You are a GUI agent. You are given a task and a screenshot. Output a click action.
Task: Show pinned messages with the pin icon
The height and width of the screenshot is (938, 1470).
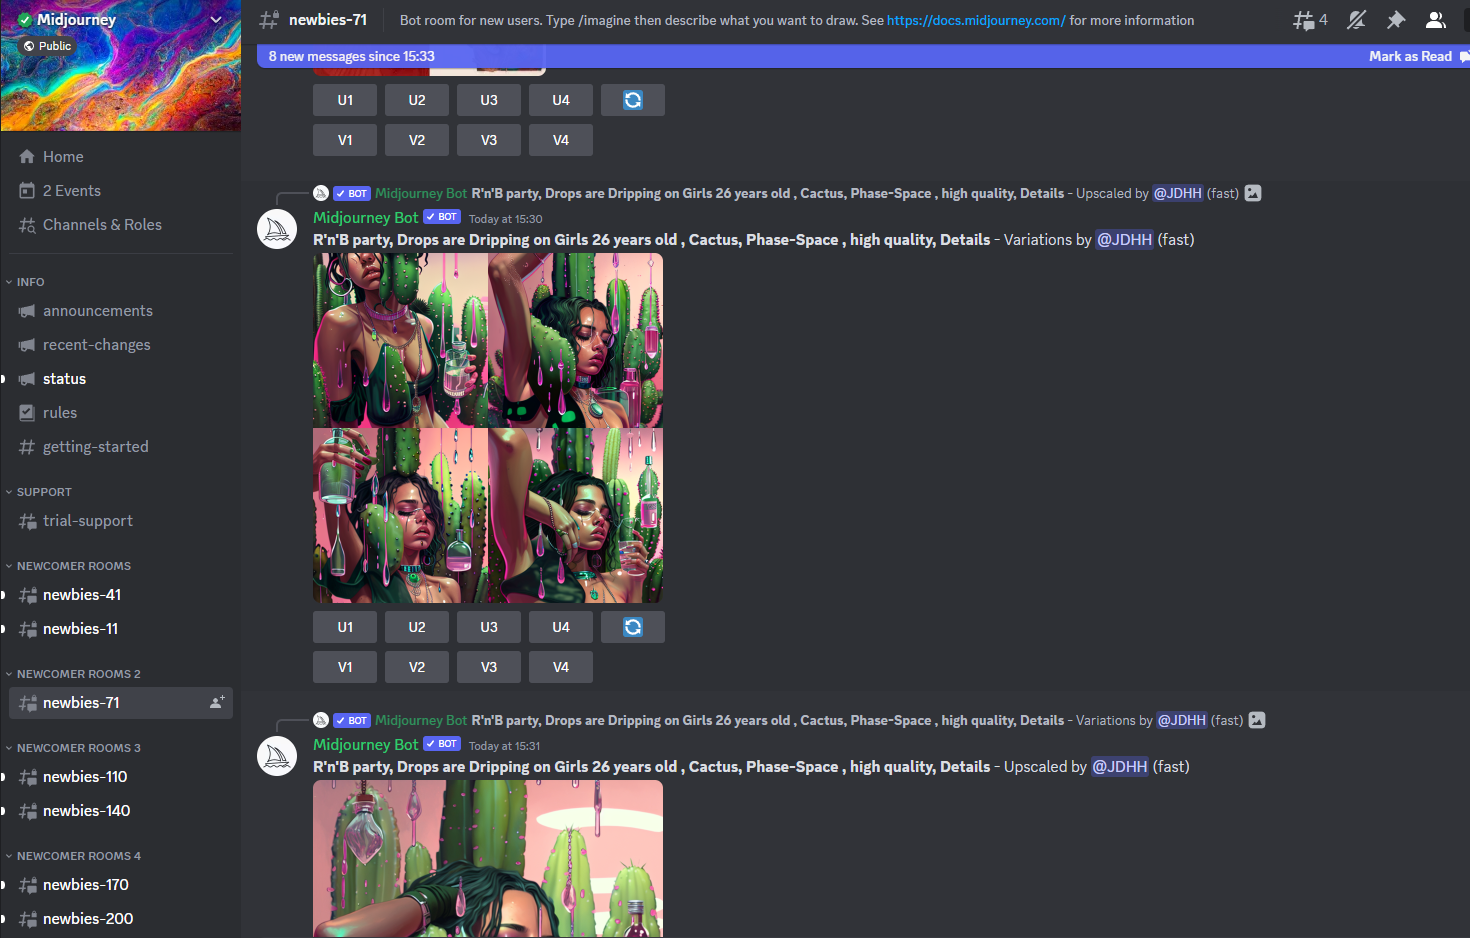(1396, 20)
